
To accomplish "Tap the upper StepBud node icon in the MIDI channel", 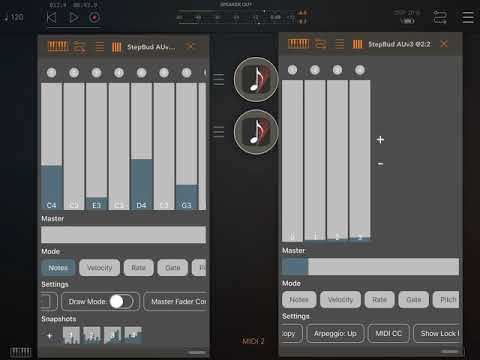I will (x=256, y=79).
